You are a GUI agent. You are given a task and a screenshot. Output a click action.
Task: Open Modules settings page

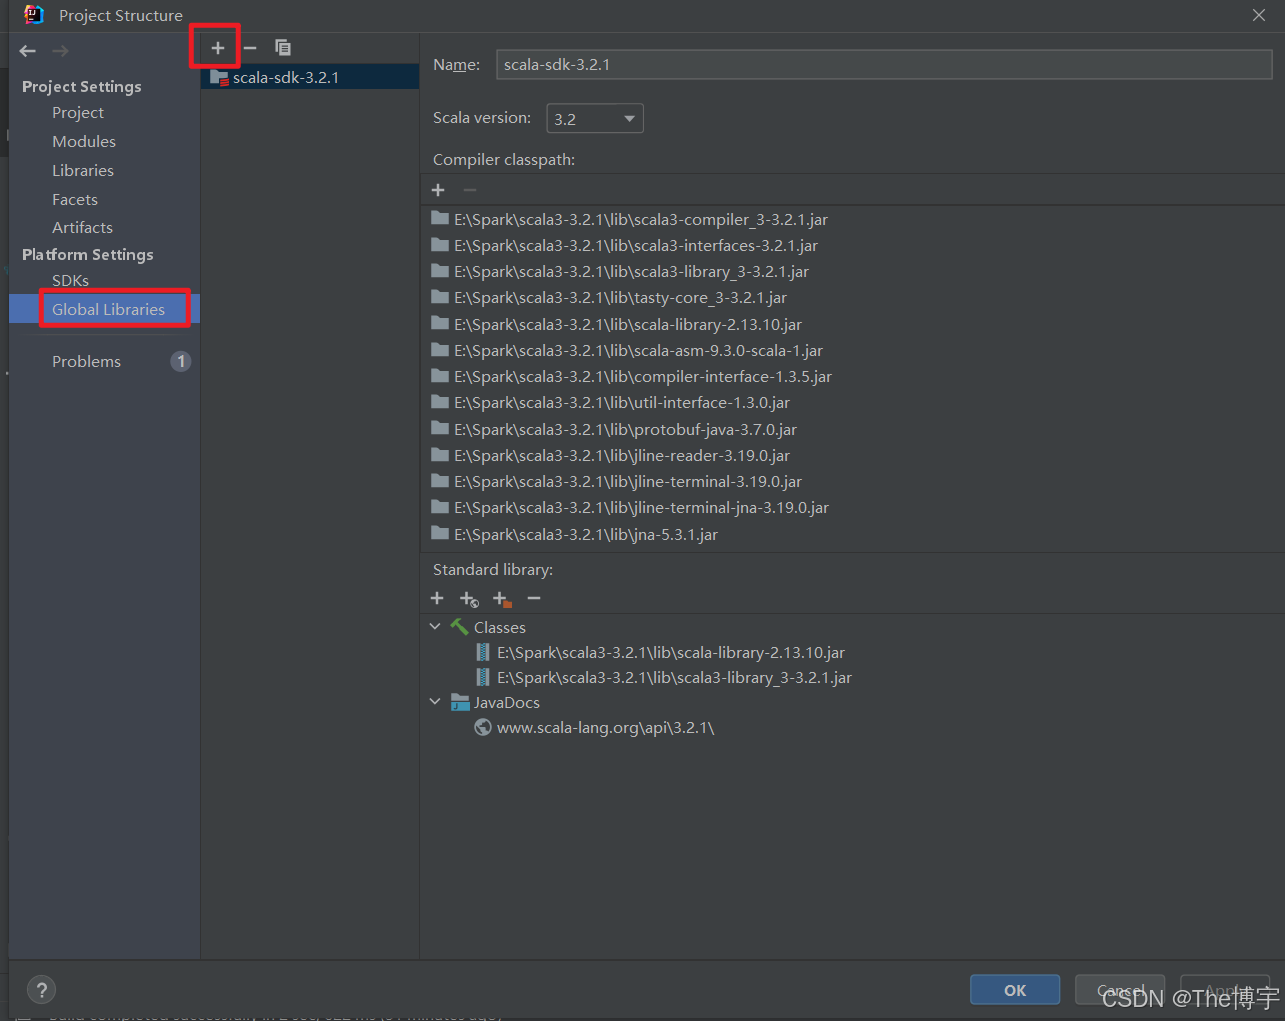(x=84, y=142)
